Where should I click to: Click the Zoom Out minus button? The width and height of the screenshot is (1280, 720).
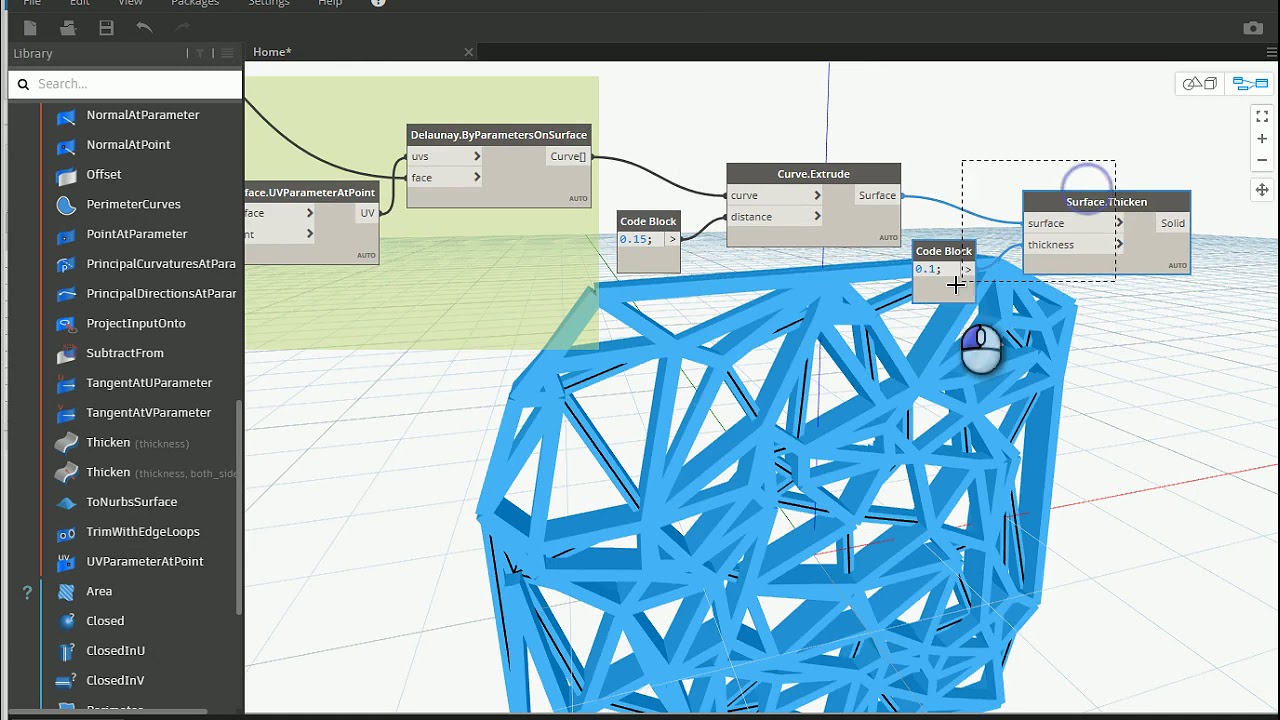pos(1262,160)
